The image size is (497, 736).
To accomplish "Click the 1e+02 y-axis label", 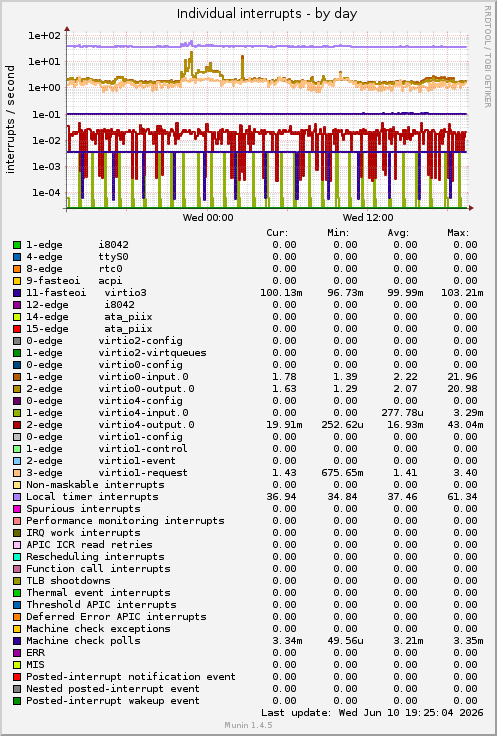I will pyautogui.click(x=45, y=35).
